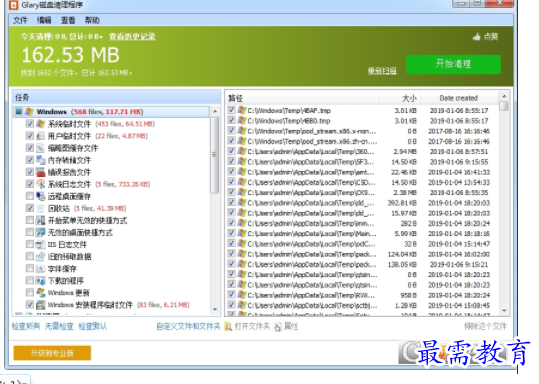Click the 远程桌面缓存 icon
The height and width of the screenshot is (384, 539).
[41, 196]
